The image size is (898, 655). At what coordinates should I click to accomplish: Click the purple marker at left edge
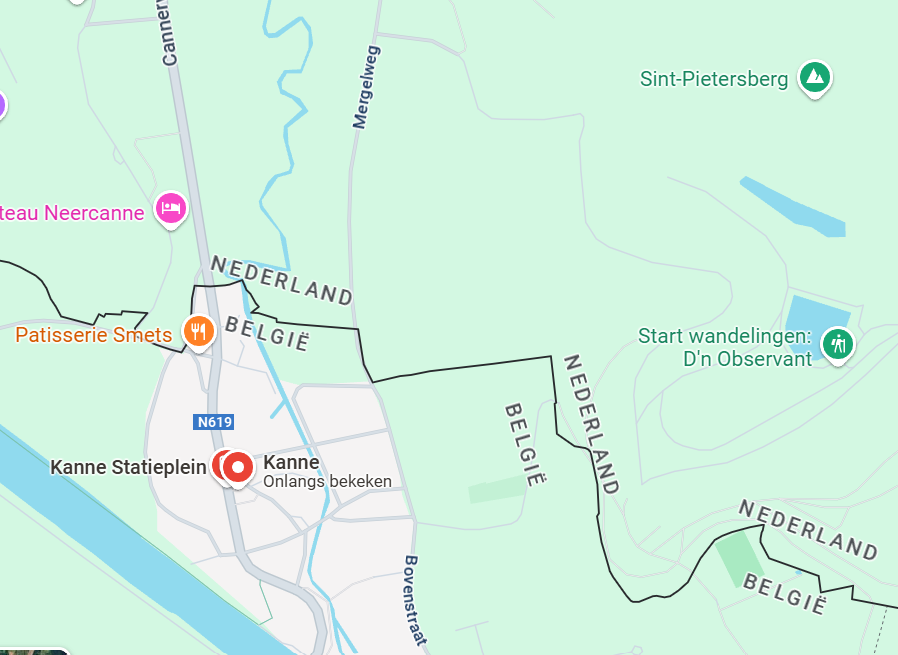tap(1, 105)
